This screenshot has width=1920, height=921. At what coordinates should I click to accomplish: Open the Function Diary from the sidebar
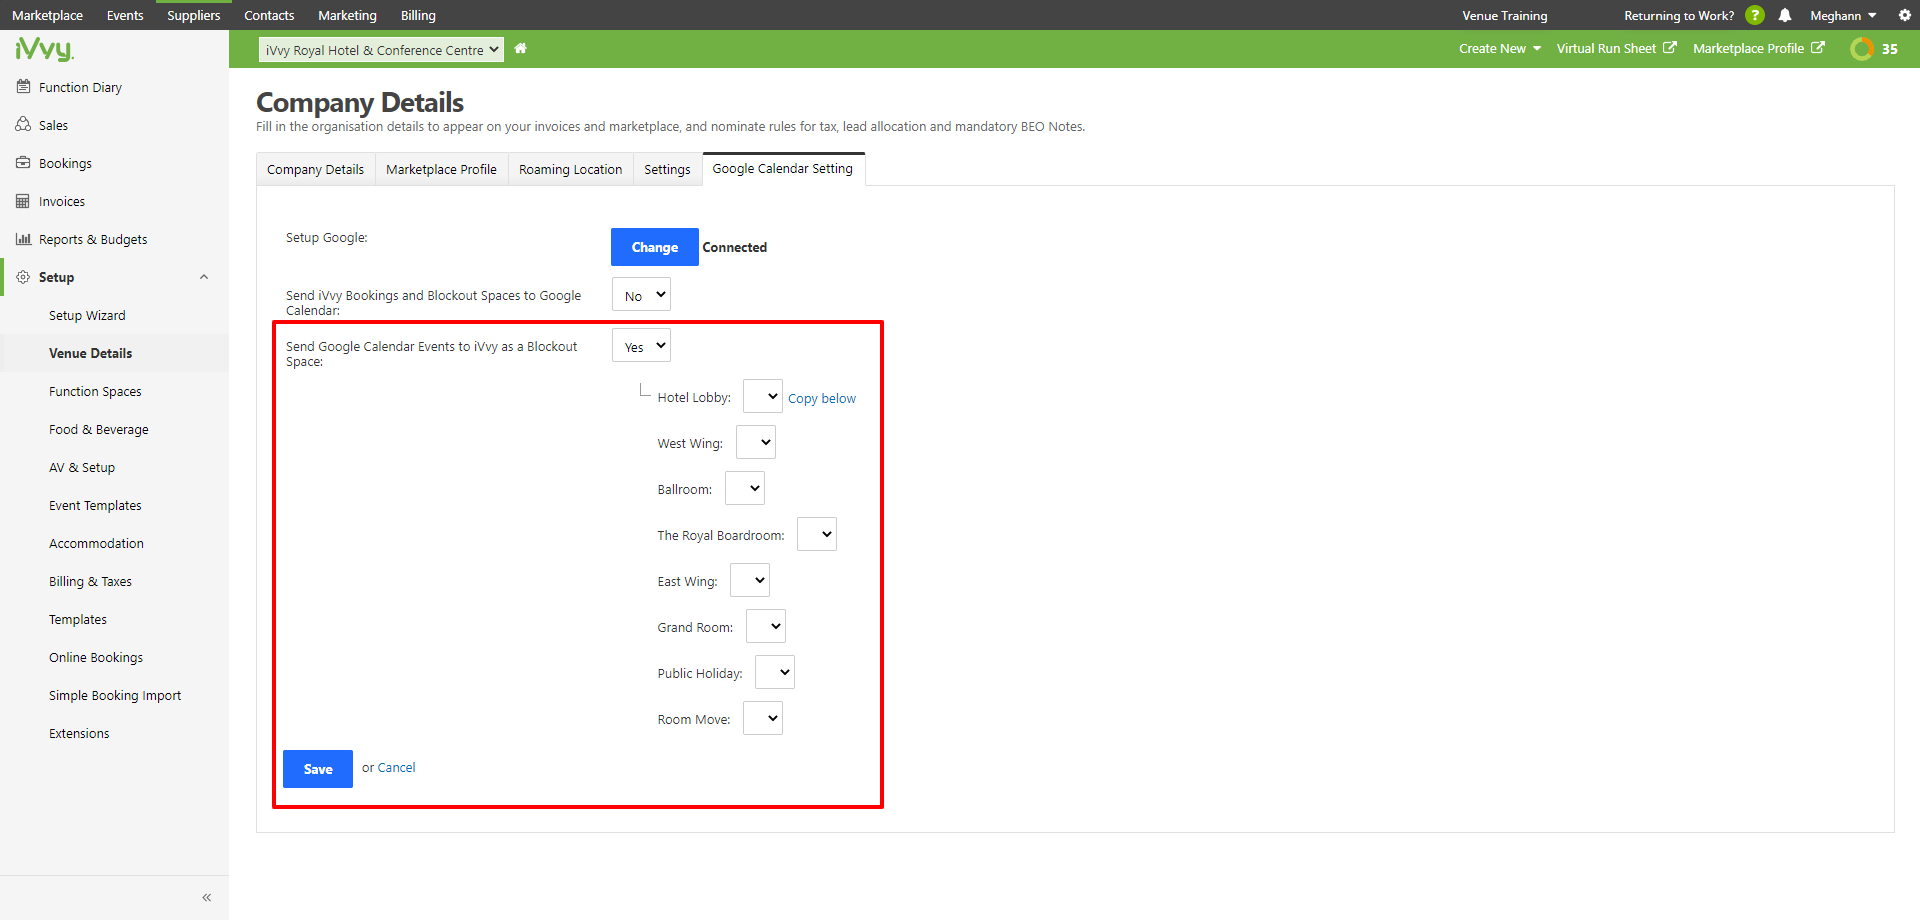(x=79, y=87)
